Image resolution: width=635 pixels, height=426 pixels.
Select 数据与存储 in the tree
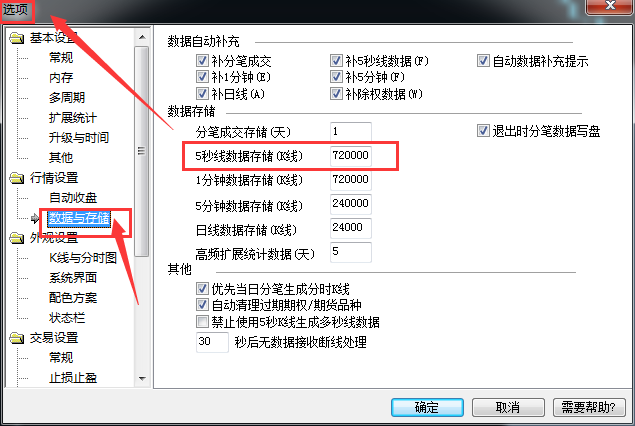[x=79, y=218]
